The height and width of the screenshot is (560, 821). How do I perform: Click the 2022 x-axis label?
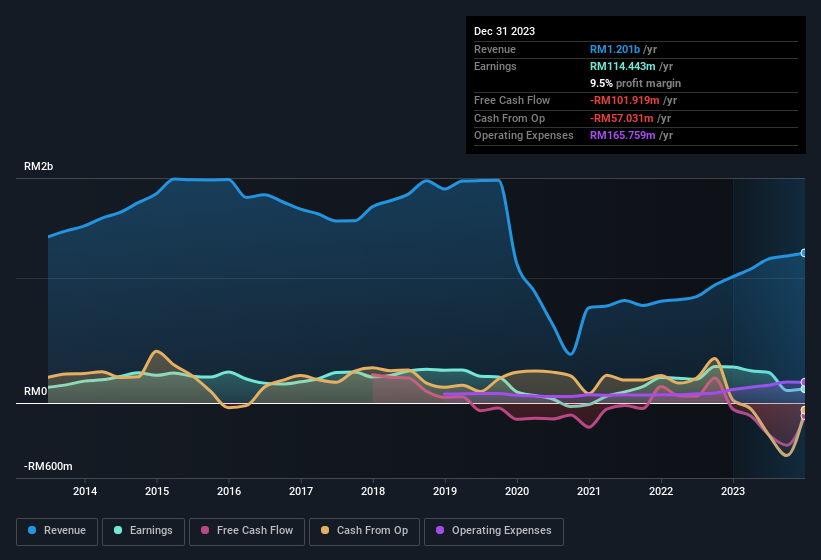[661, 491]
